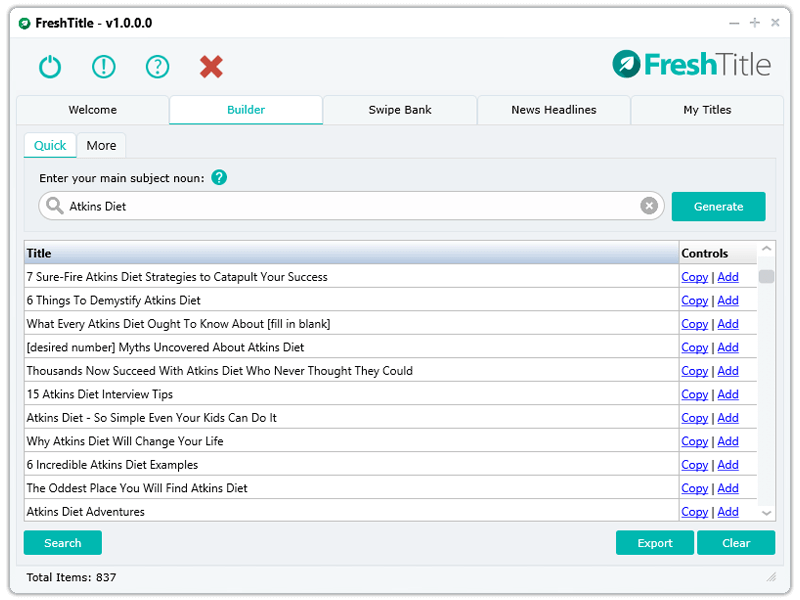Click the Clear button
This screenshot has height=600, width=800.
tap(736, 543)
